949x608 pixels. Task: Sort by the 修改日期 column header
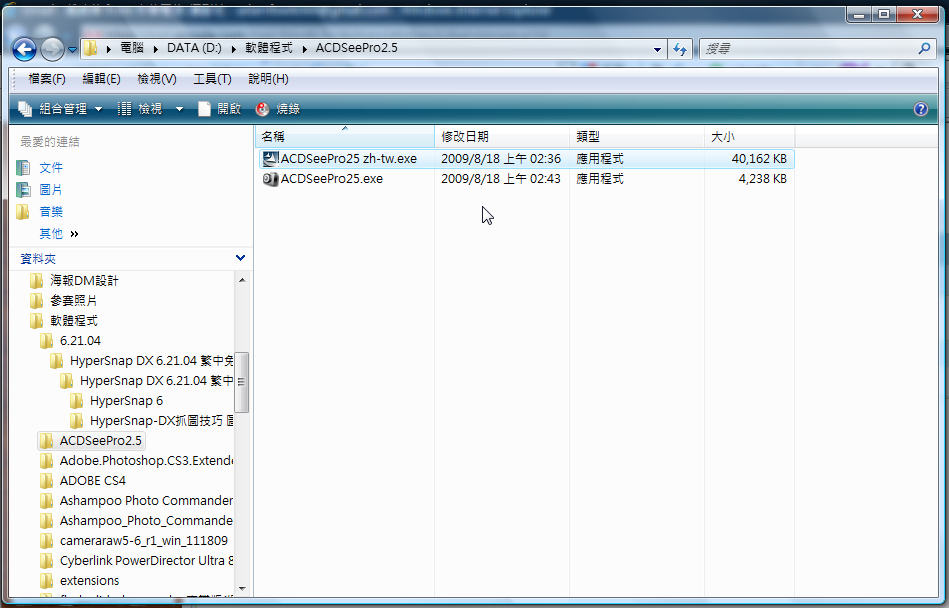tap(502, 137)
